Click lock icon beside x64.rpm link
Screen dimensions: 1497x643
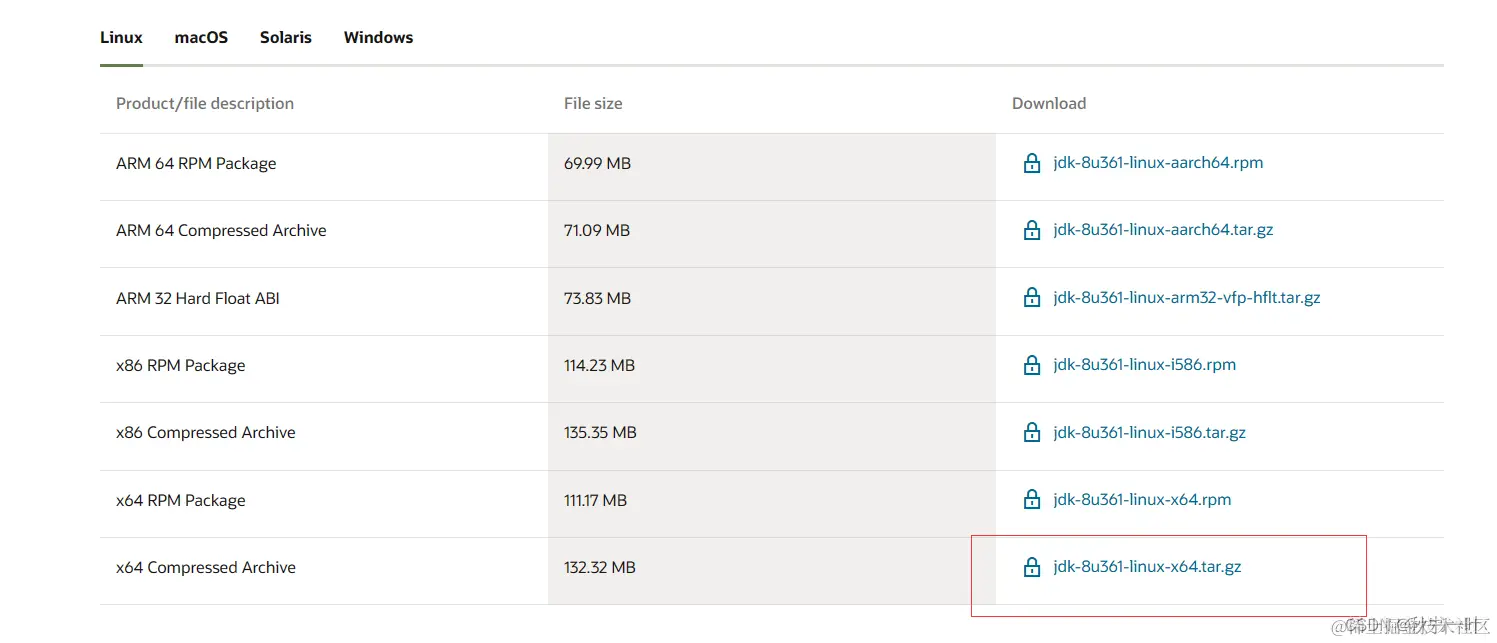tap(1032, 500)
